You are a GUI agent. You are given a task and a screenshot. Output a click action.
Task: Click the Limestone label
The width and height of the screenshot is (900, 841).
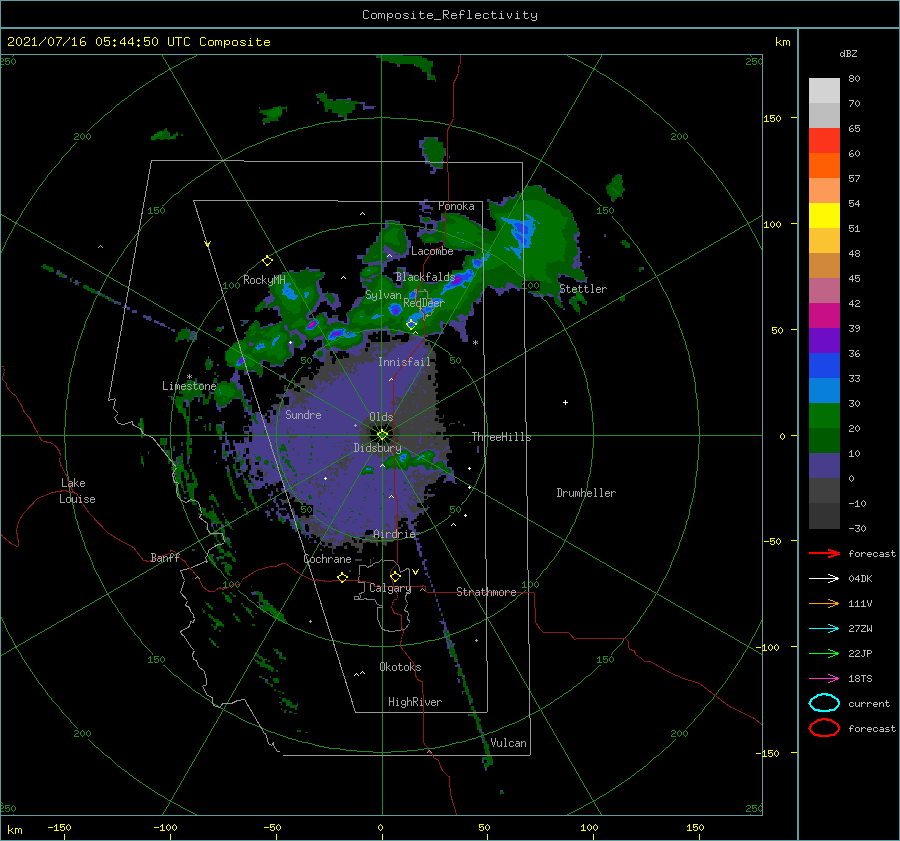coord(189,386)
